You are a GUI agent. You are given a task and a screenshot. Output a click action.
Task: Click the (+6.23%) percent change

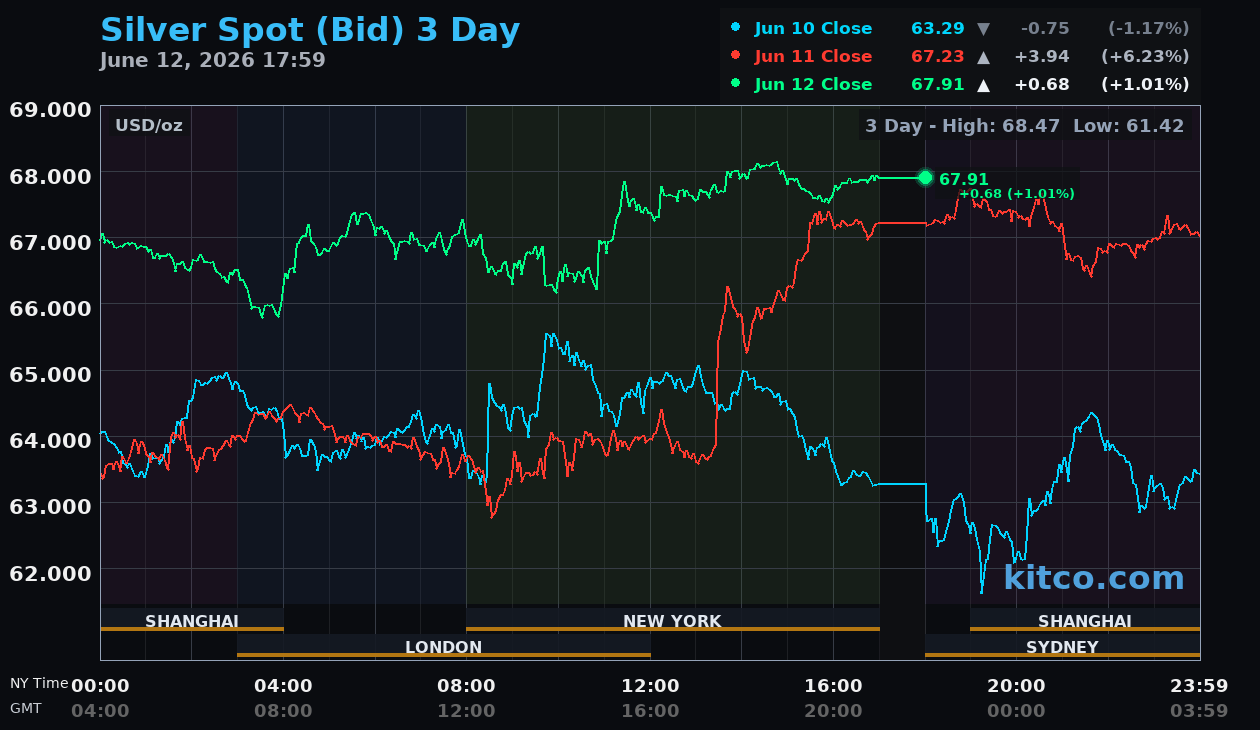click(1145, 57)
